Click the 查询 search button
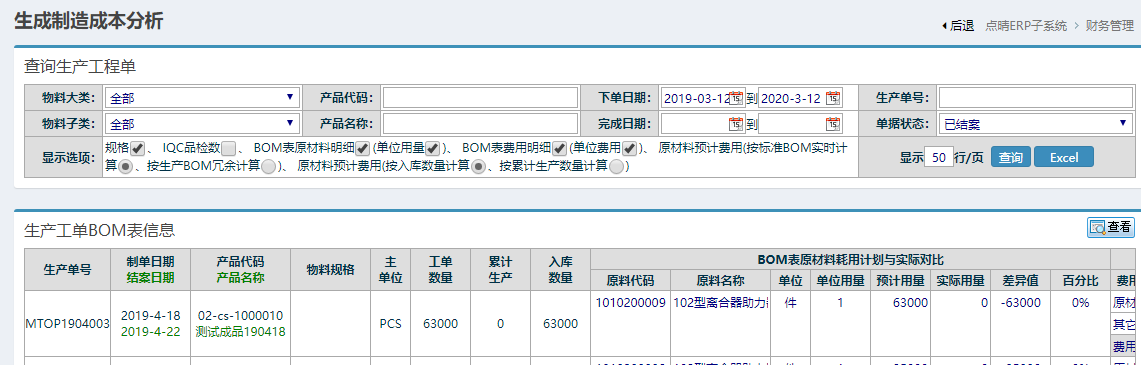The image size is (1141, 365). (x=1011, y=157)
